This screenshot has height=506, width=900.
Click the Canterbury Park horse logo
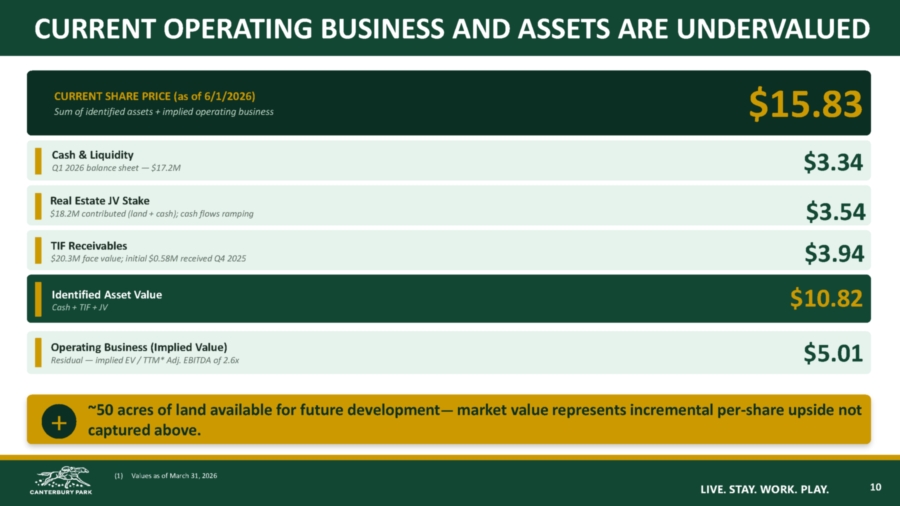61,480
